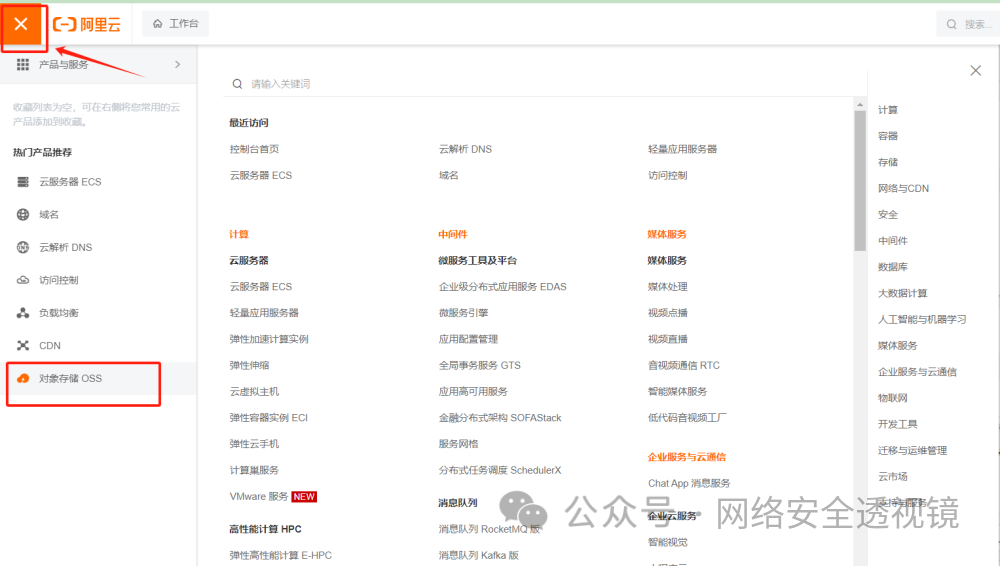Jump to the 存储 category
This screenshot has height=566, width=1000.
tap(888, 162)
